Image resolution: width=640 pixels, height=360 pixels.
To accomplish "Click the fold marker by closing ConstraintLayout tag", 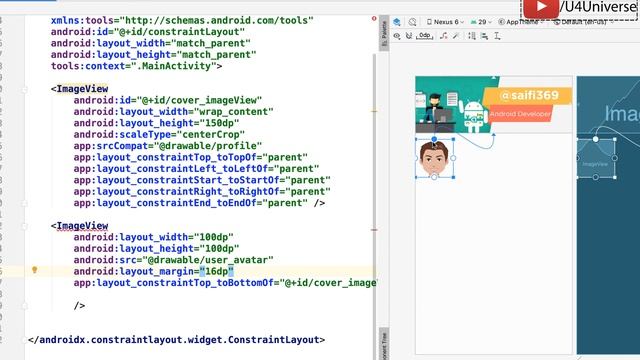I will click(24, 340).
